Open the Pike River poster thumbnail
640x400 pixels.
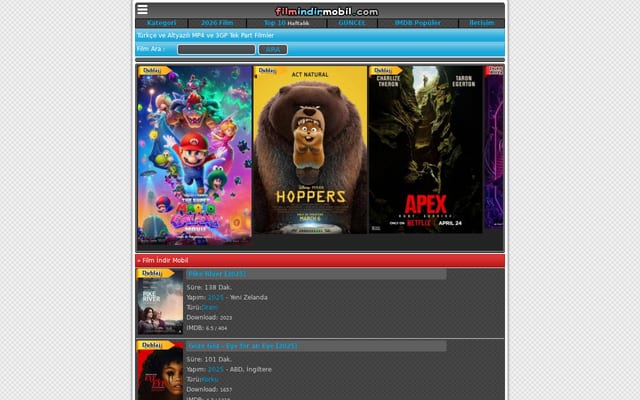[160, 302]
